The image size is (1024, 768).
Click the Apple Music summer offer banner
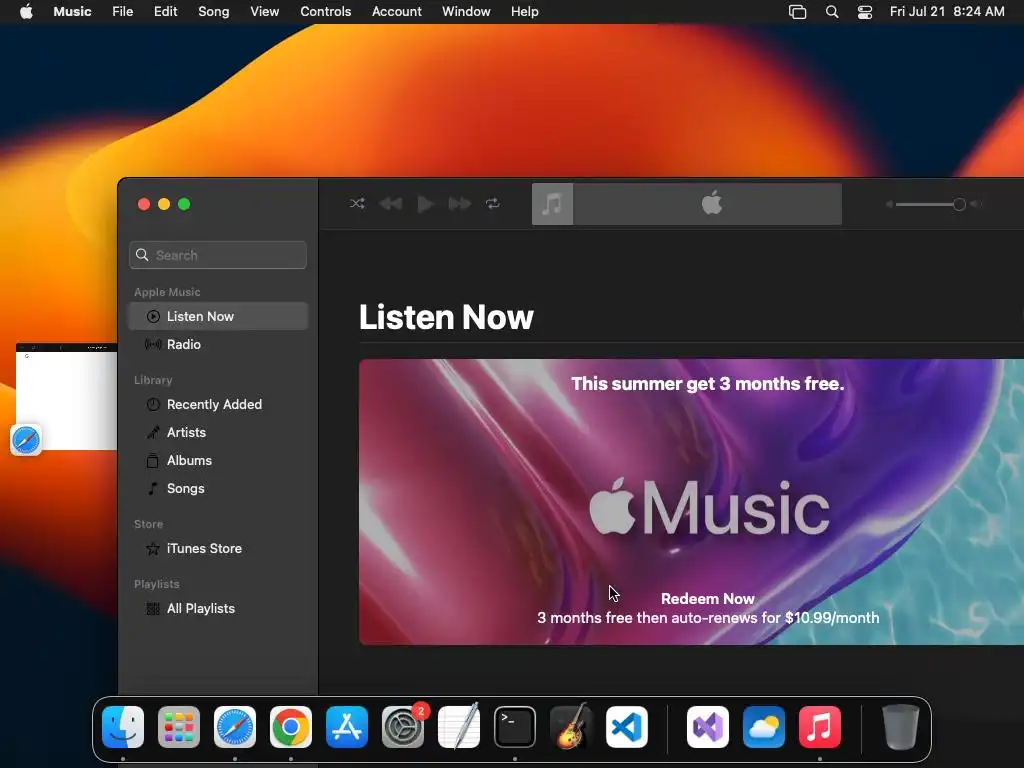(692, 502)
